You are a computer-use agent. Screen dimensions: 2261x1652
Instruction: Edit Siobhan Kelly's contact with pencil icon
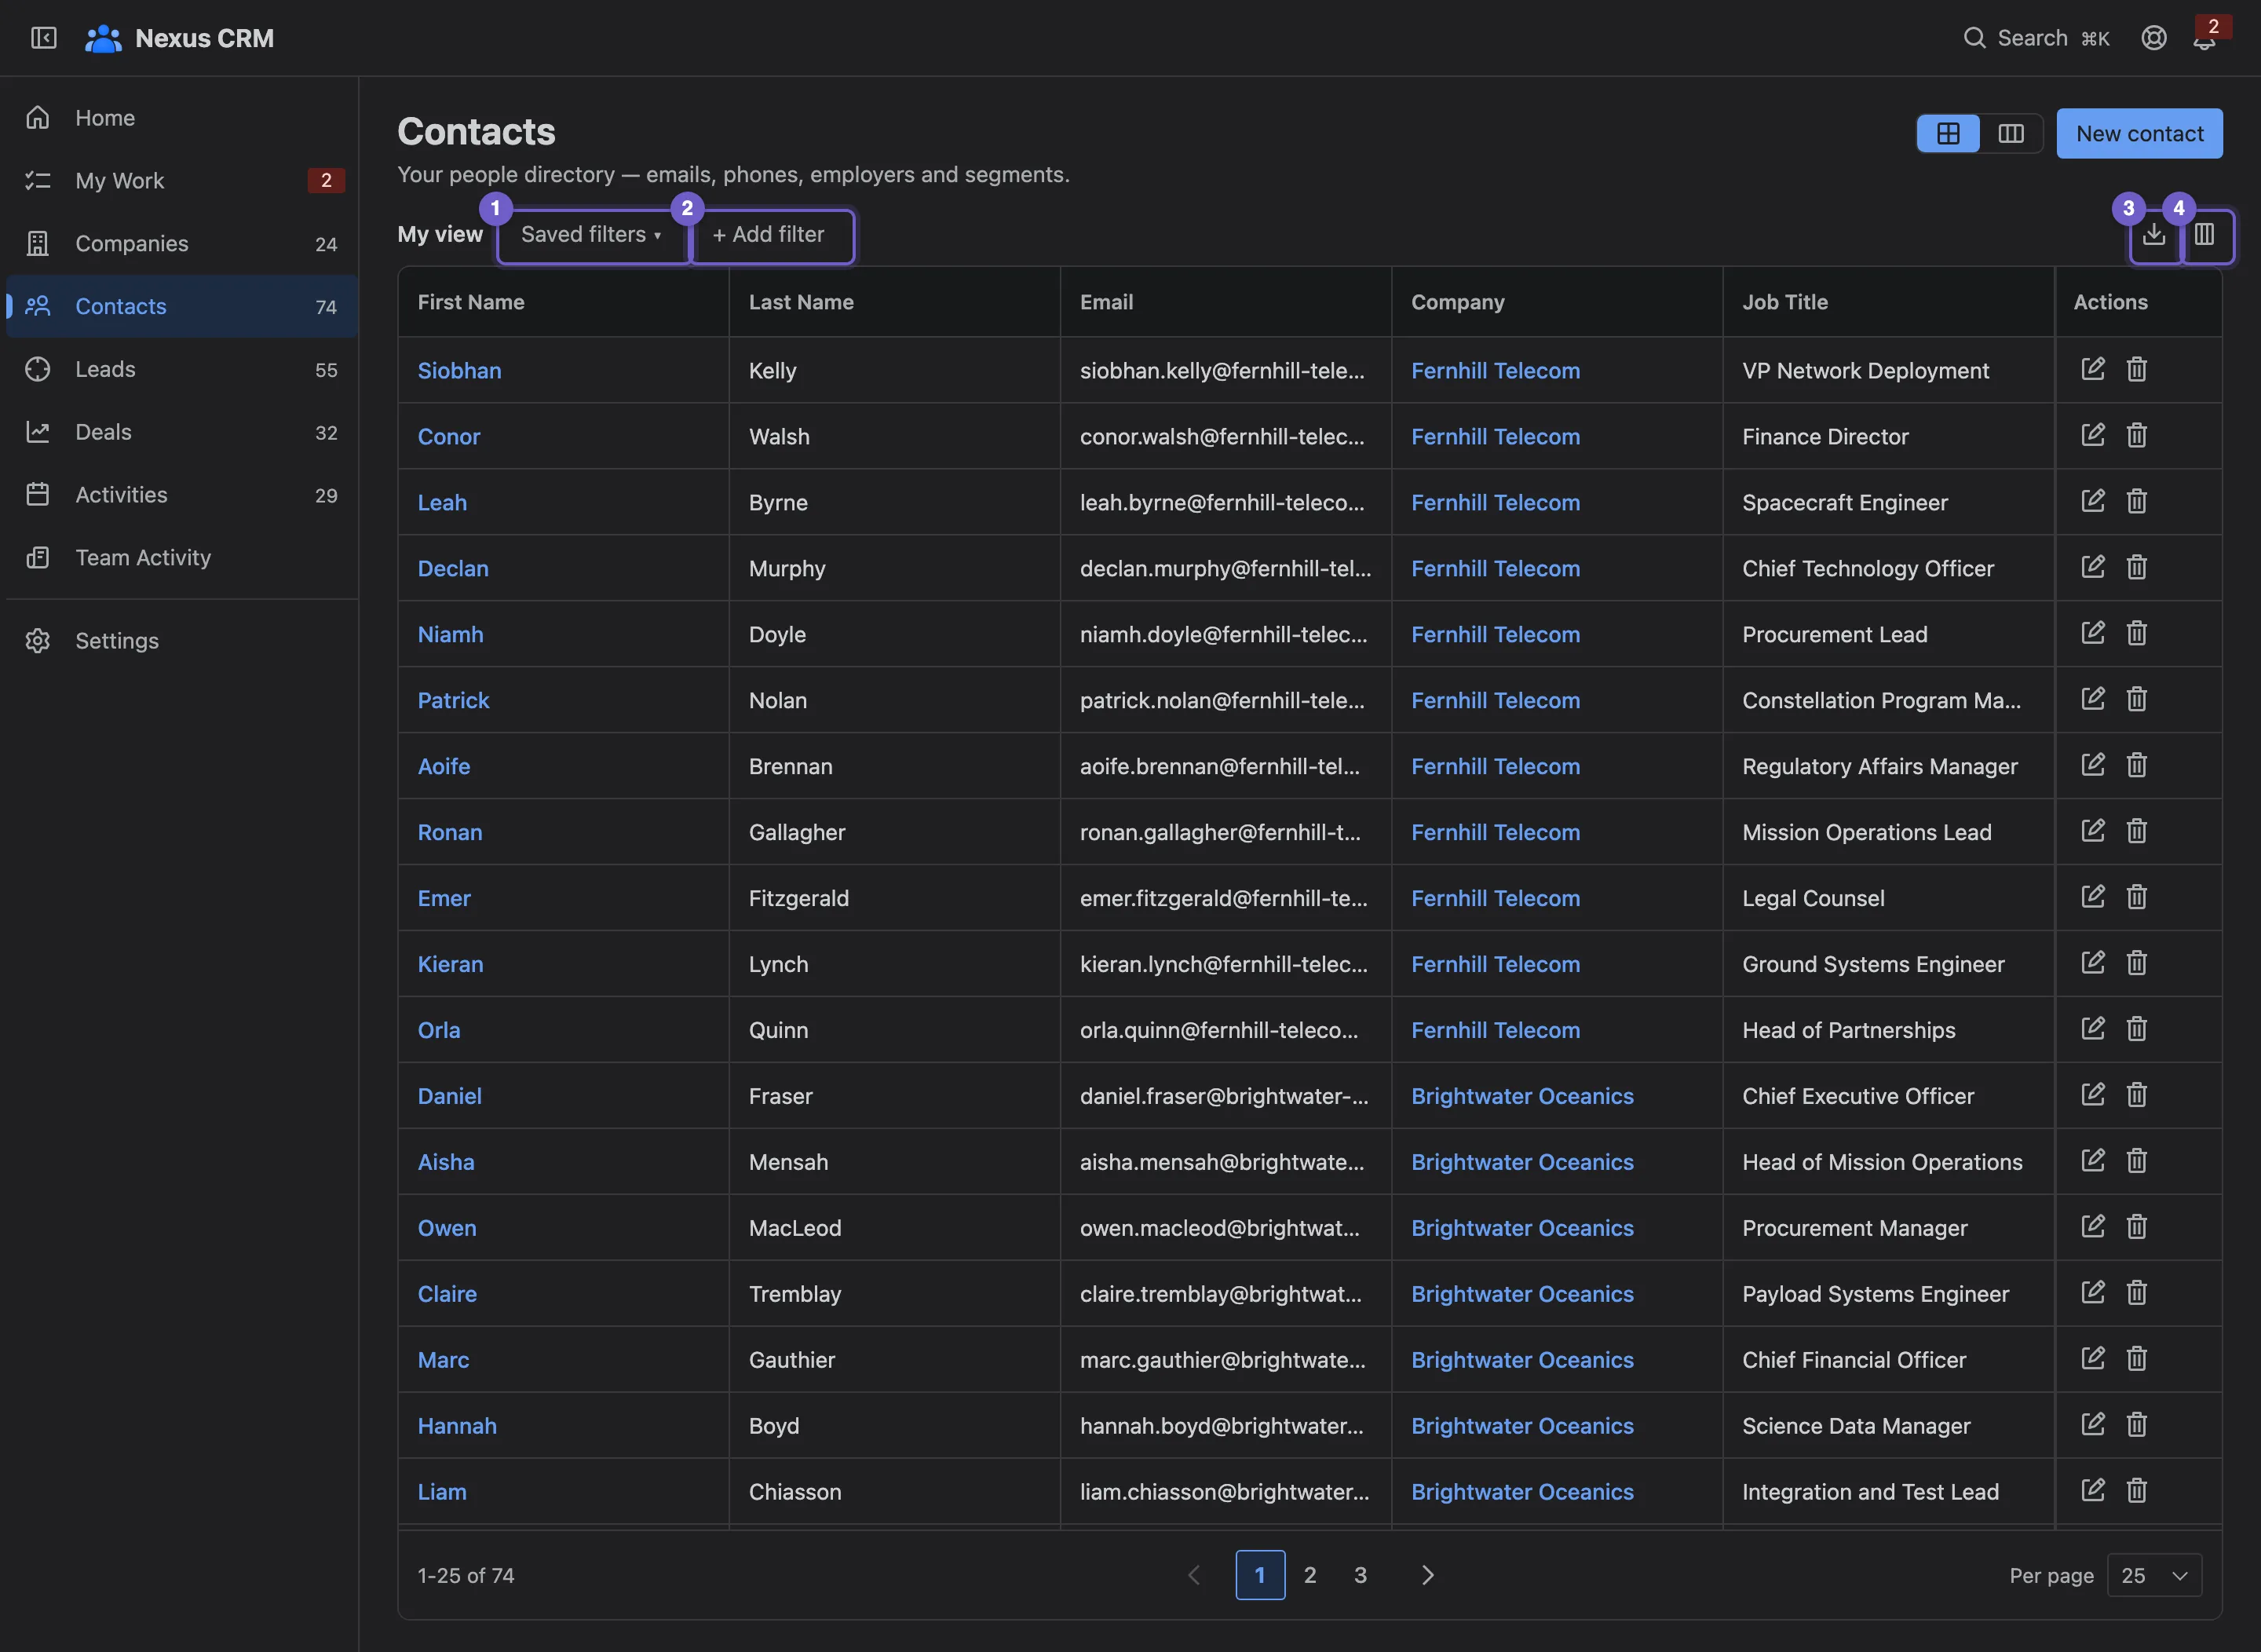tap(2092, 369)
